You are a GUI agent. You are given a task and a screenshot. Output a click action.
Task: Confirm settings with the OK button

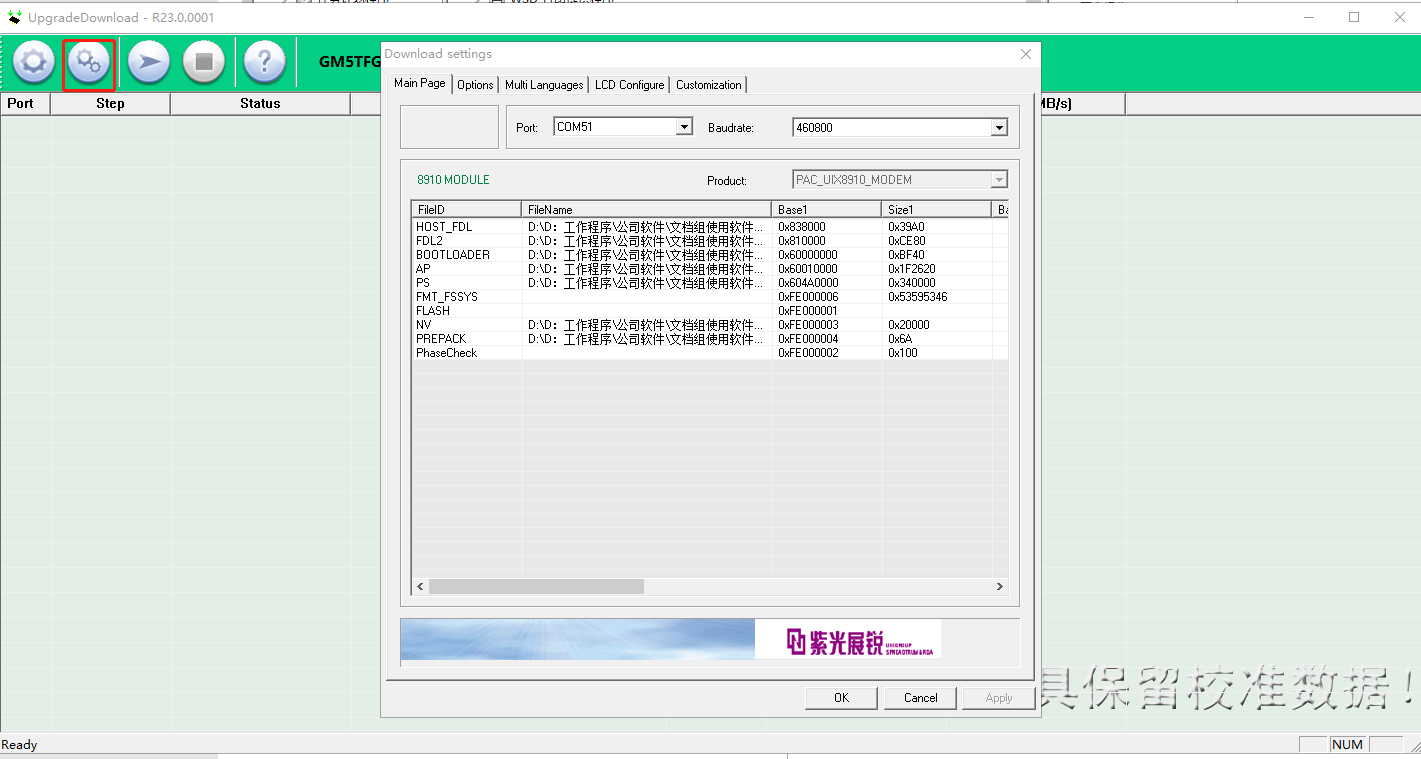coord(841,698)
